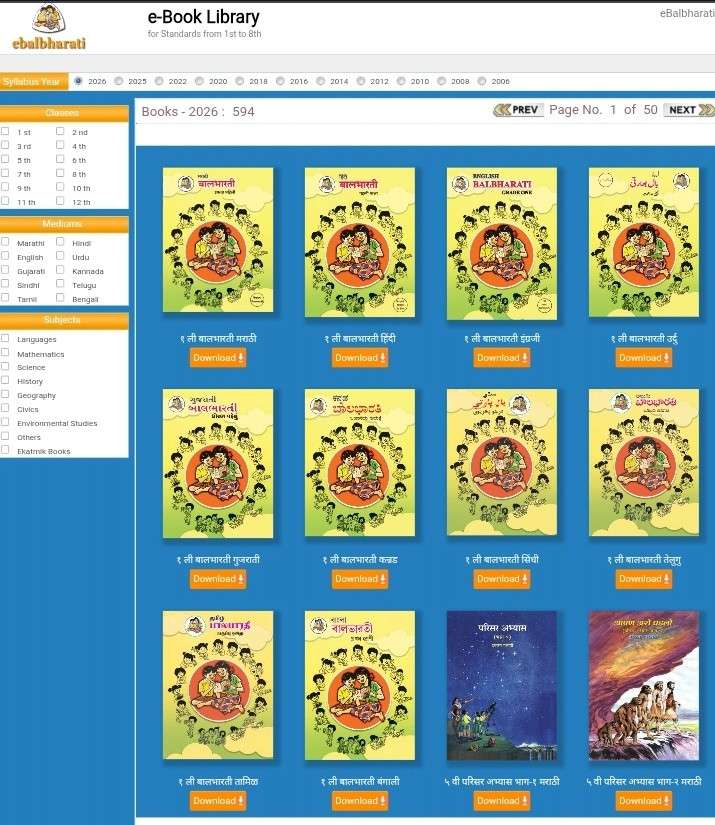Select syllabus year 2026

[78, 81]
